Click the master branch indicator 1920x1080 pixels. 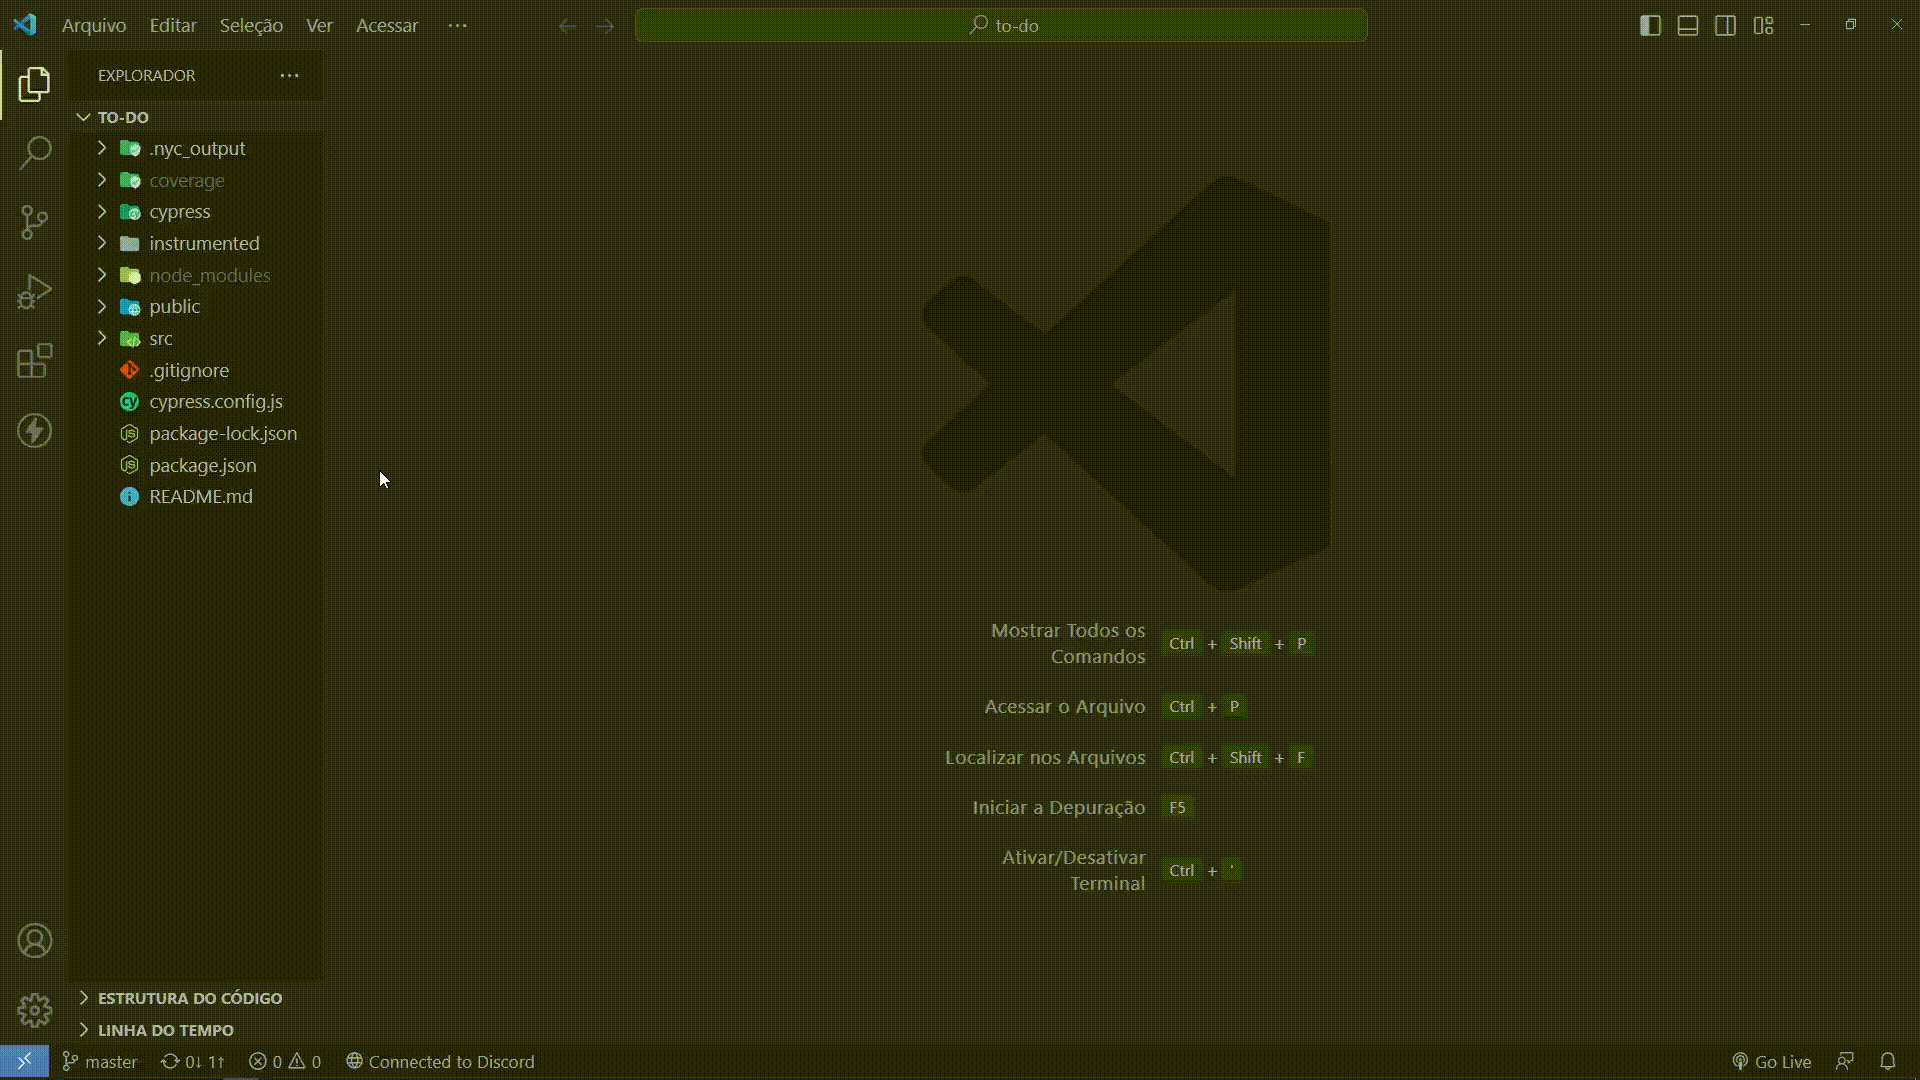click(x=100, y=1062)
